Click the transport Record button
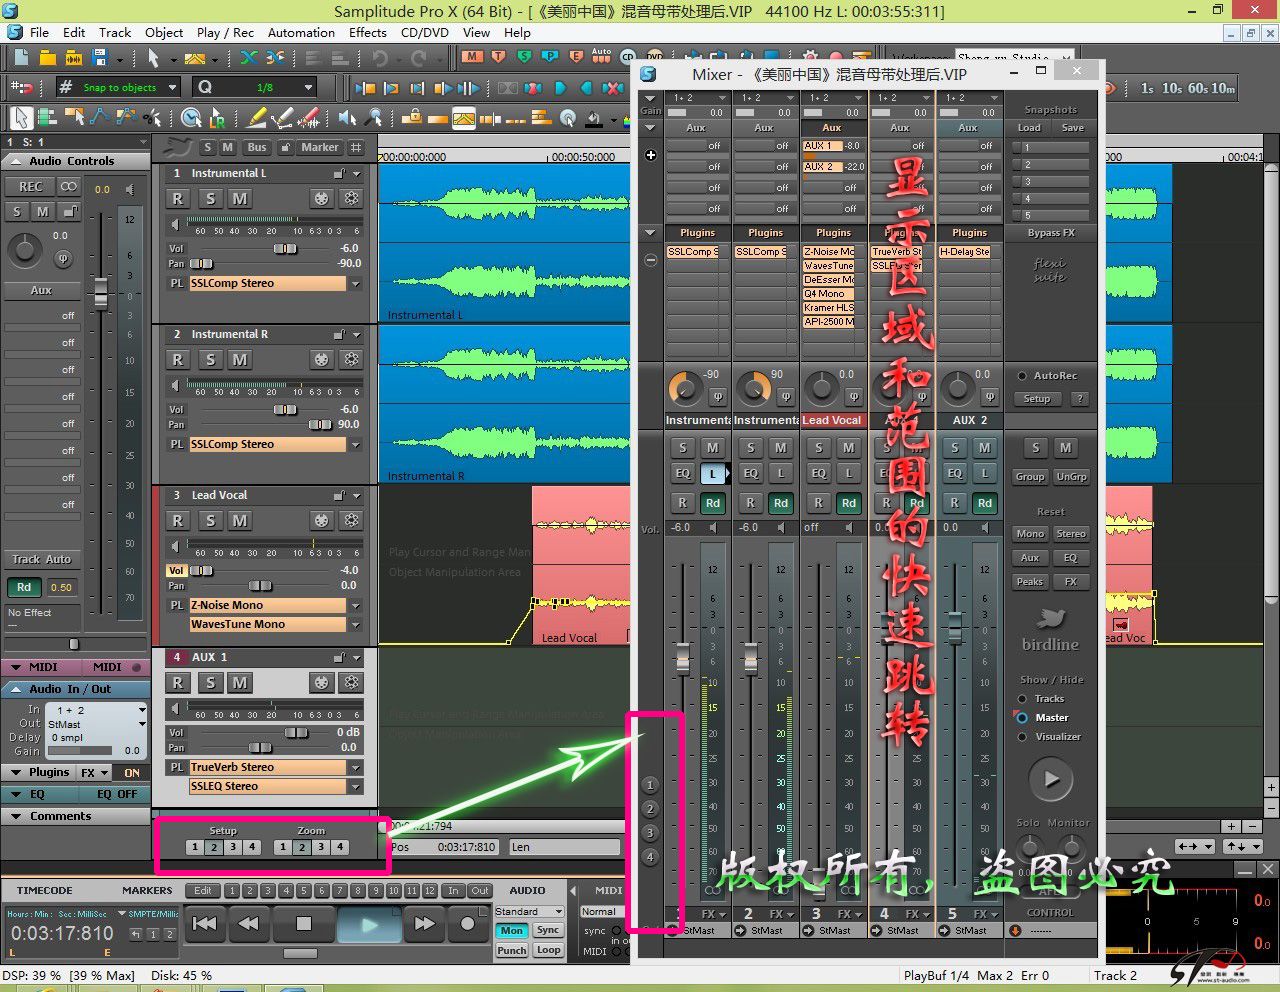The image size is (1280, 992). 467,924
